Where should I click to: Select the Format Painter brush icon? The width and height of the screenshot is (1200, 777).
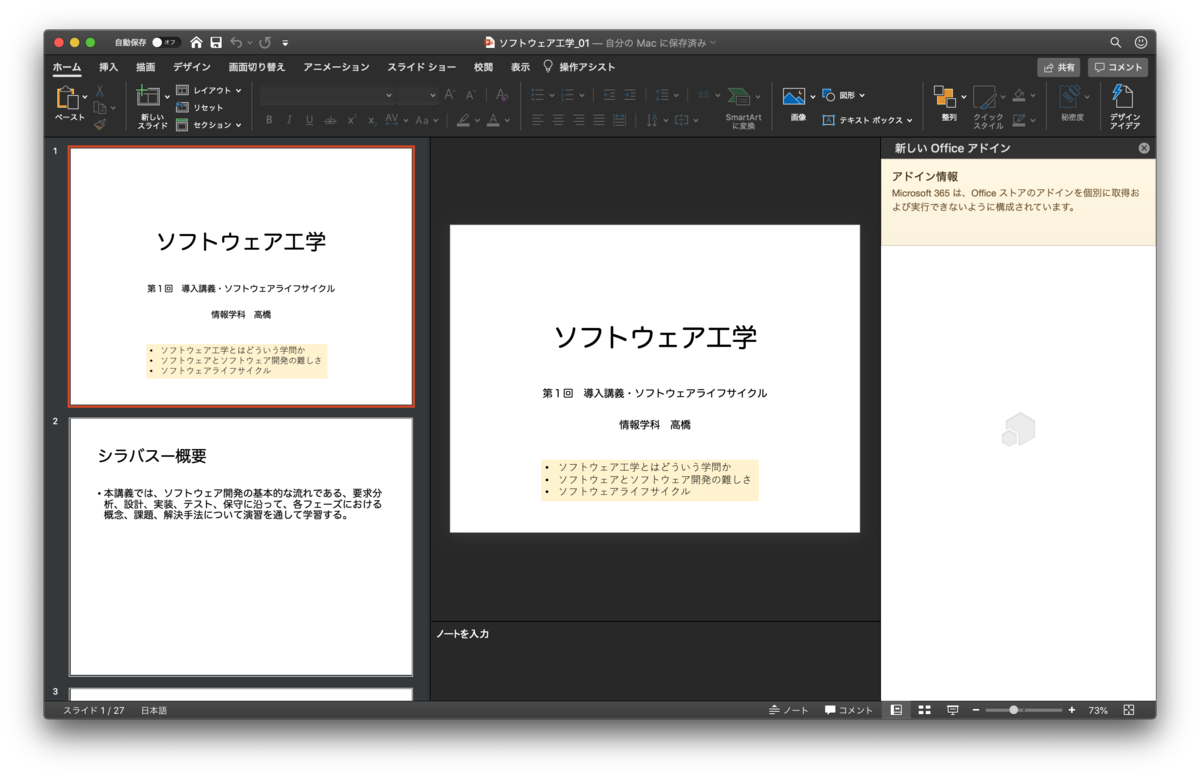100,125
